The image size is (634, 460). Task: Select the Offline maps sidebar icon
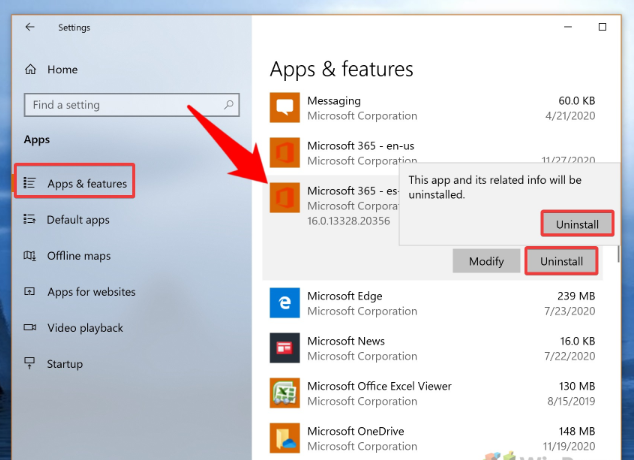coord(30,255)
